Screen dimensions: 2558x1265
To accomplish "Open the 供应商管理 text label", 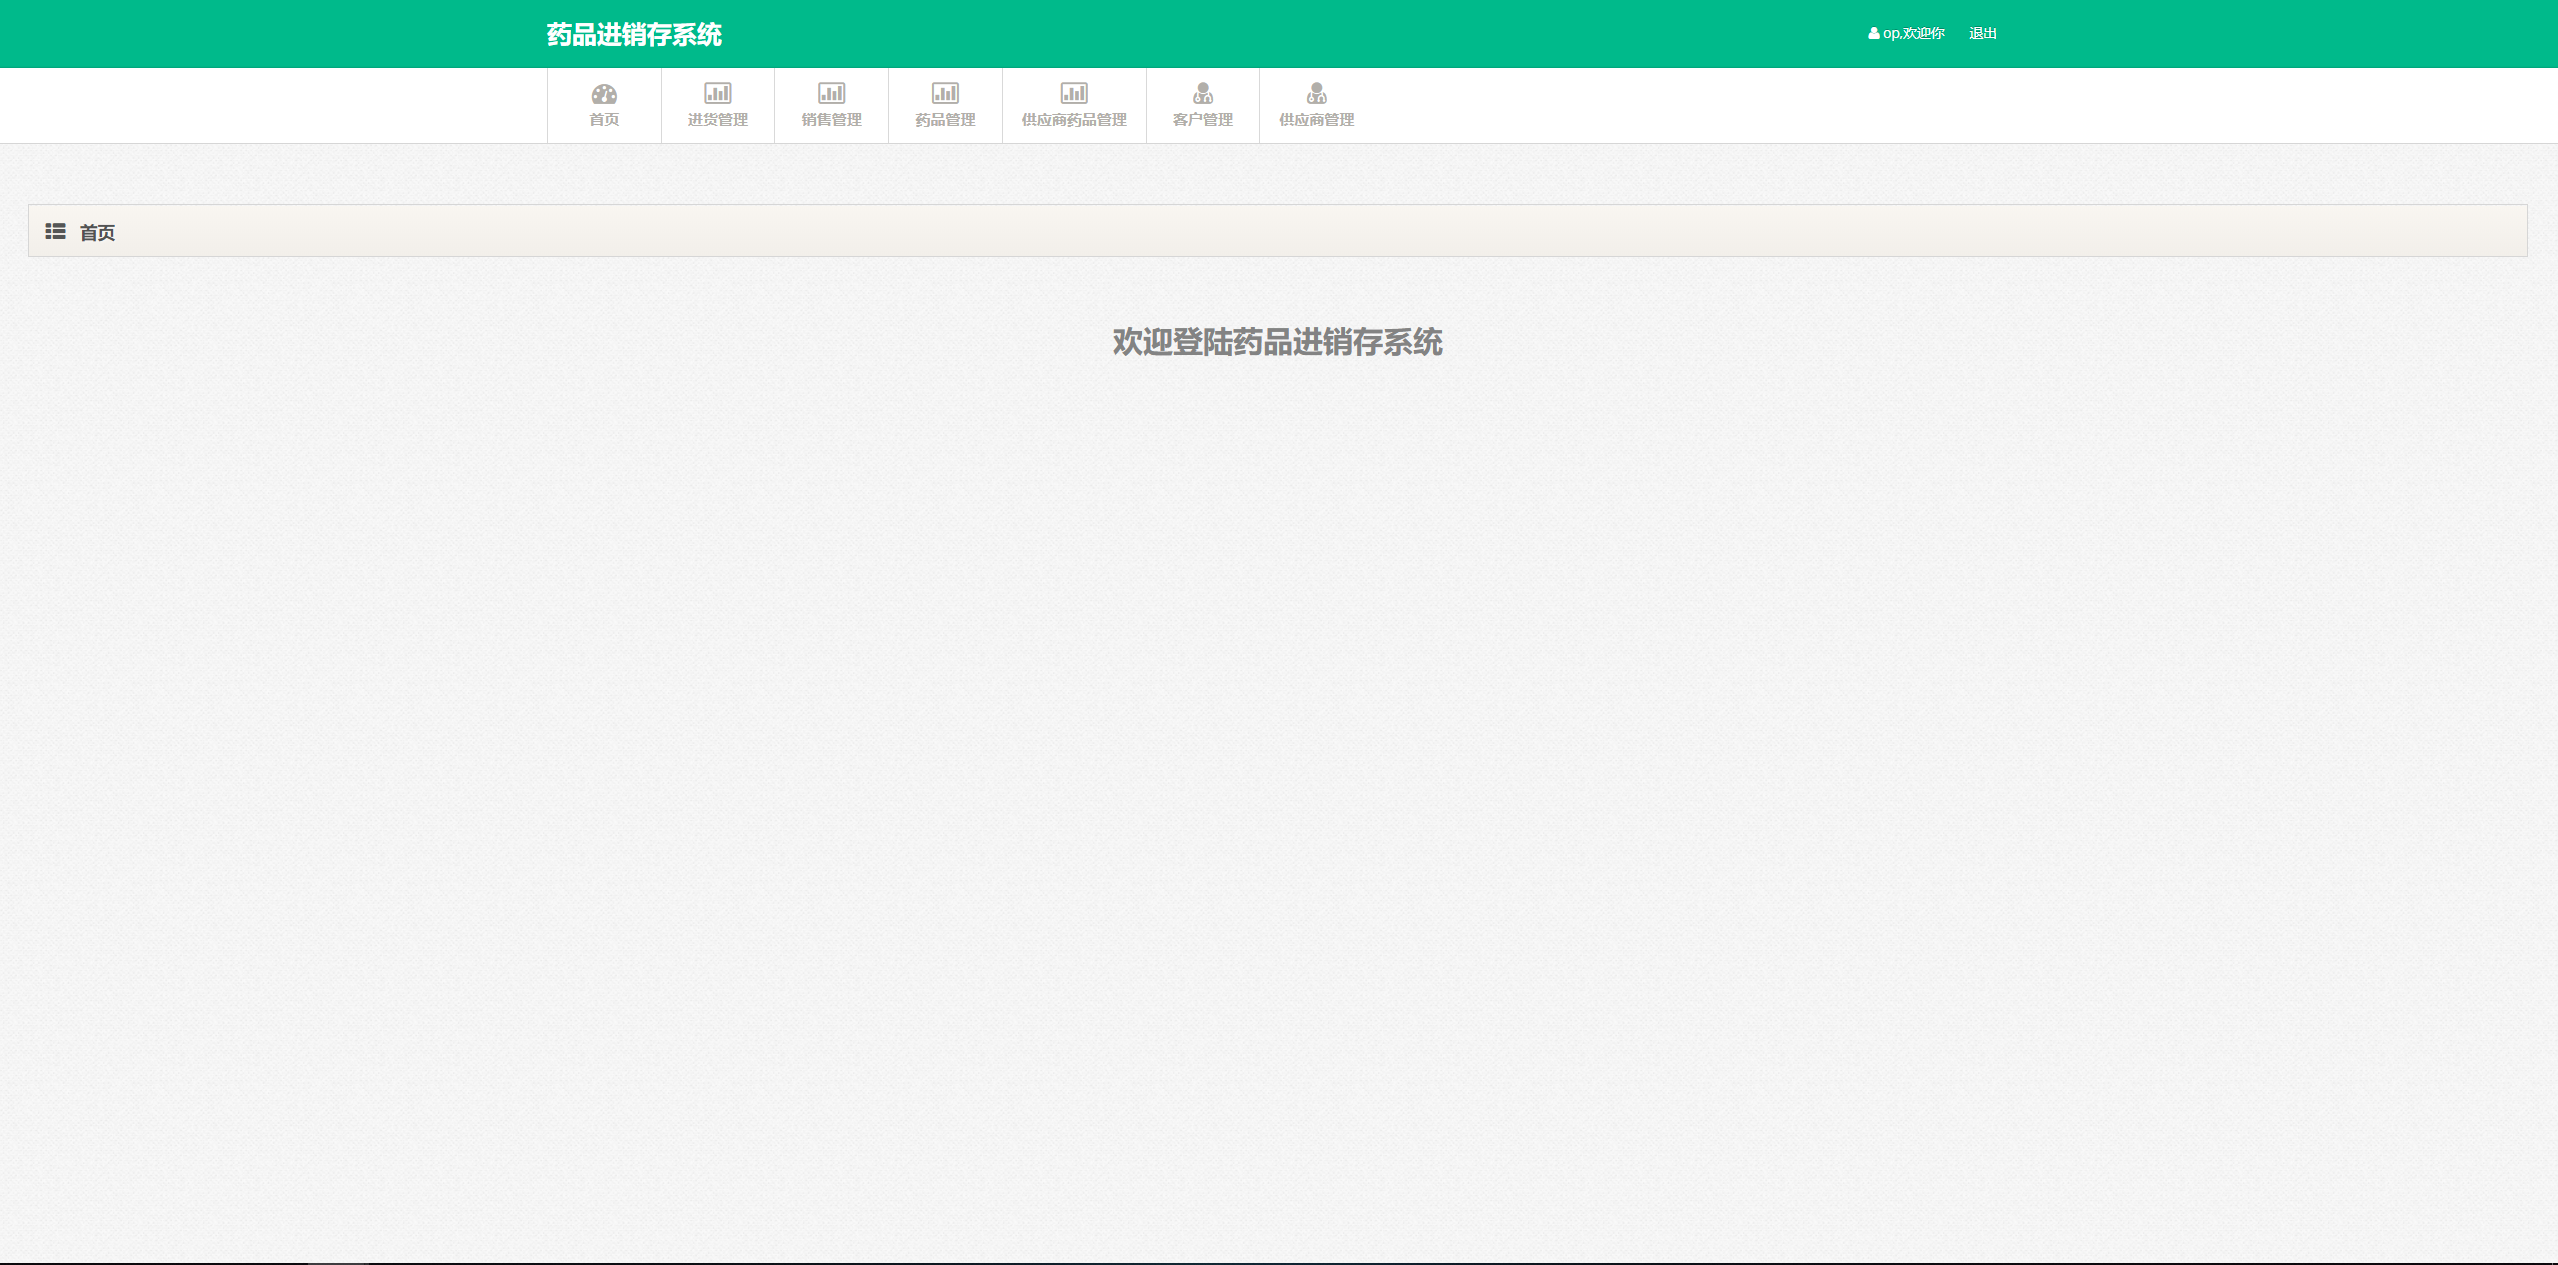I will point(1317,120).
